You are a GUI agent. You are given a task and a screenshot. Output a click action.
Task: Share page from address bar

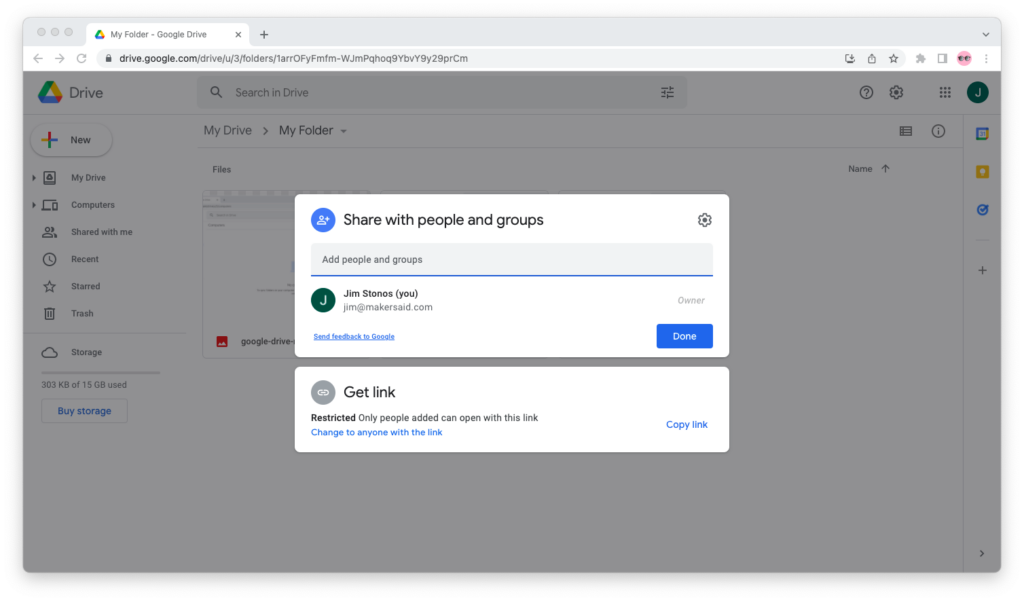(x=871, y=58)
